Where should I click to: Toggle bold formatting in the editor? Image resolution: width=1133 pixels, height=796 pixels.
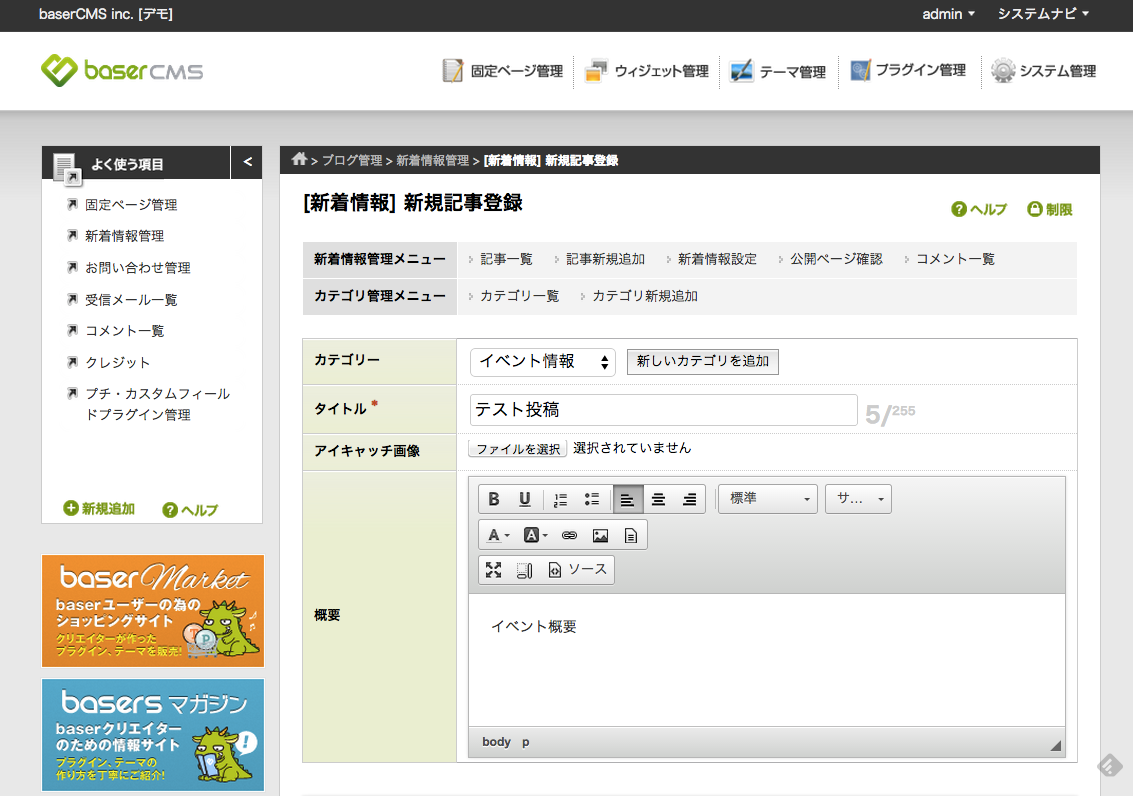pos(494,499)
